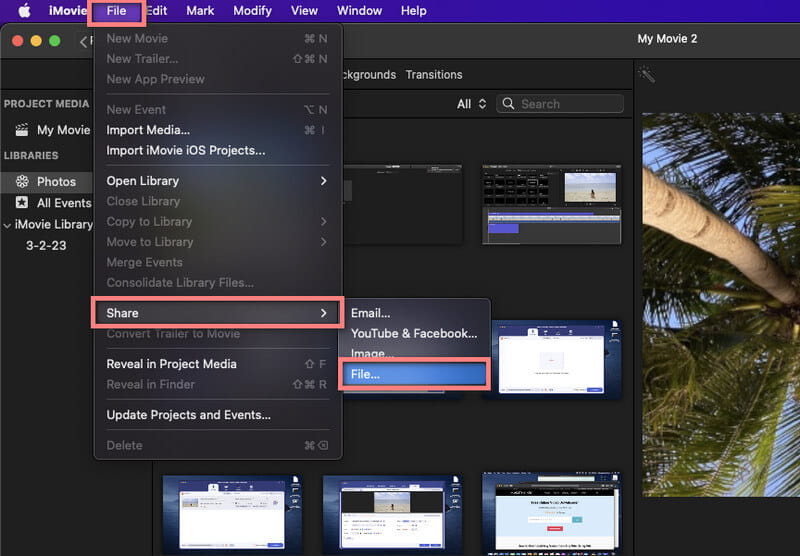Select File… in Share submenu
This screenshot has height=556, width=800.
point(414,374)
